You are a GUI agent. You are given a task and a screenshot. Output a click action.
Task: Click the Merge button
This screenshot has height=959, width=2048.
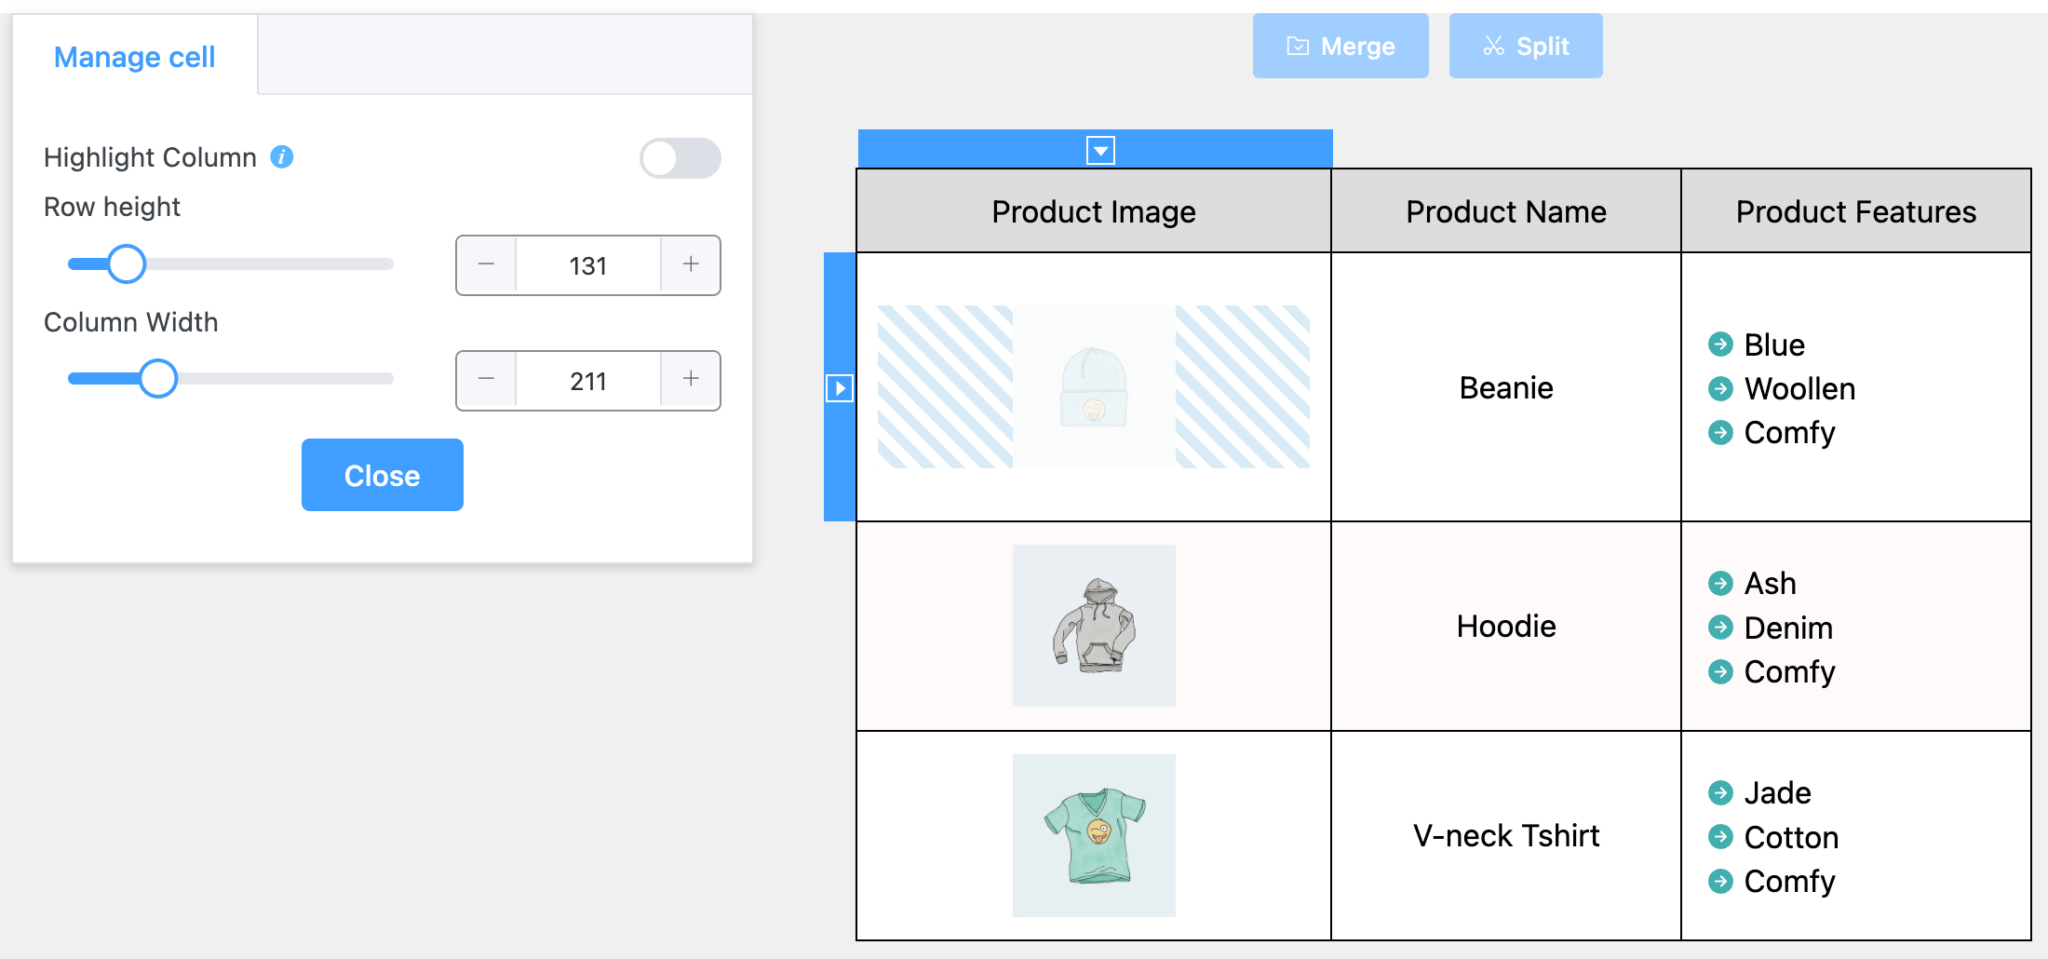click(1341, 45)
